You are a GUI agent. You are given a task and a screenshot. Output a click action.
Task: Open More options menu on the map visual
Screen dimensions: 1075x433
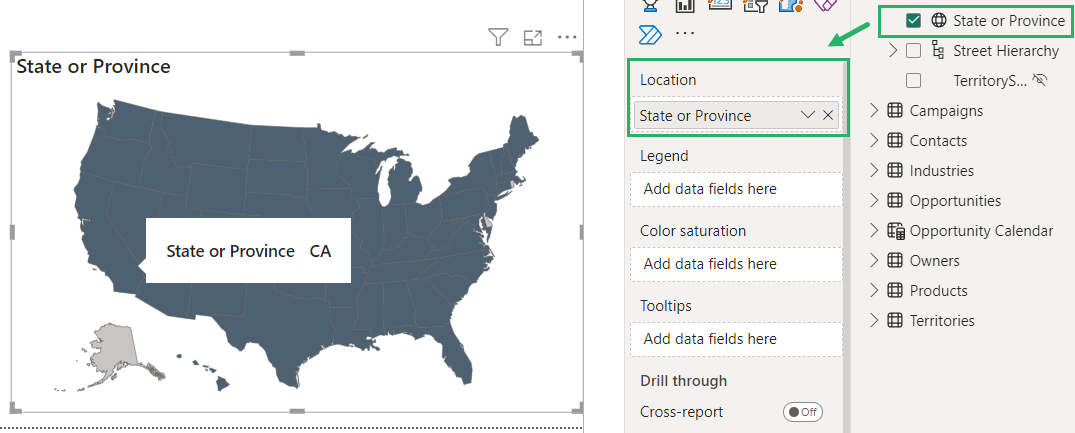click(x=568, y=37)
